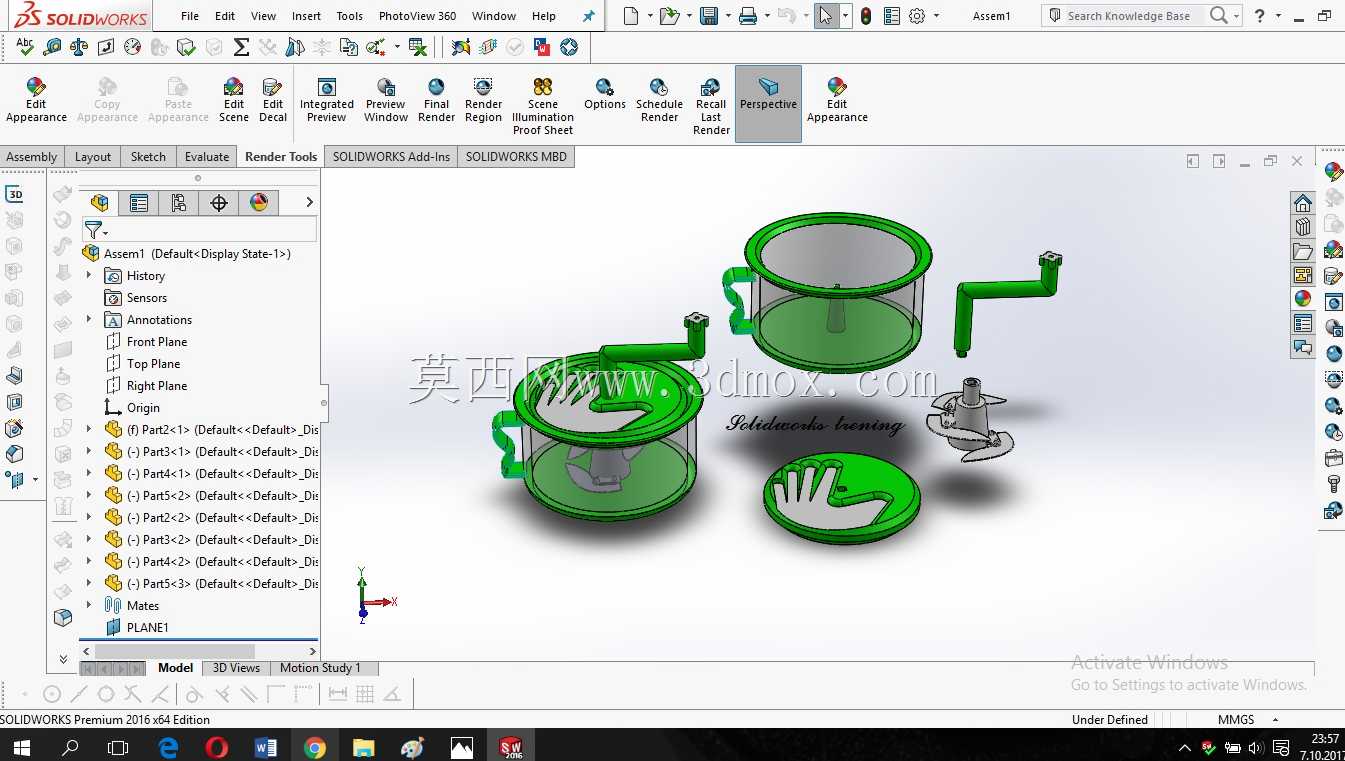Switch to the Motion Study 1 tab
The image size is (1345, 761).
[320, 668]
